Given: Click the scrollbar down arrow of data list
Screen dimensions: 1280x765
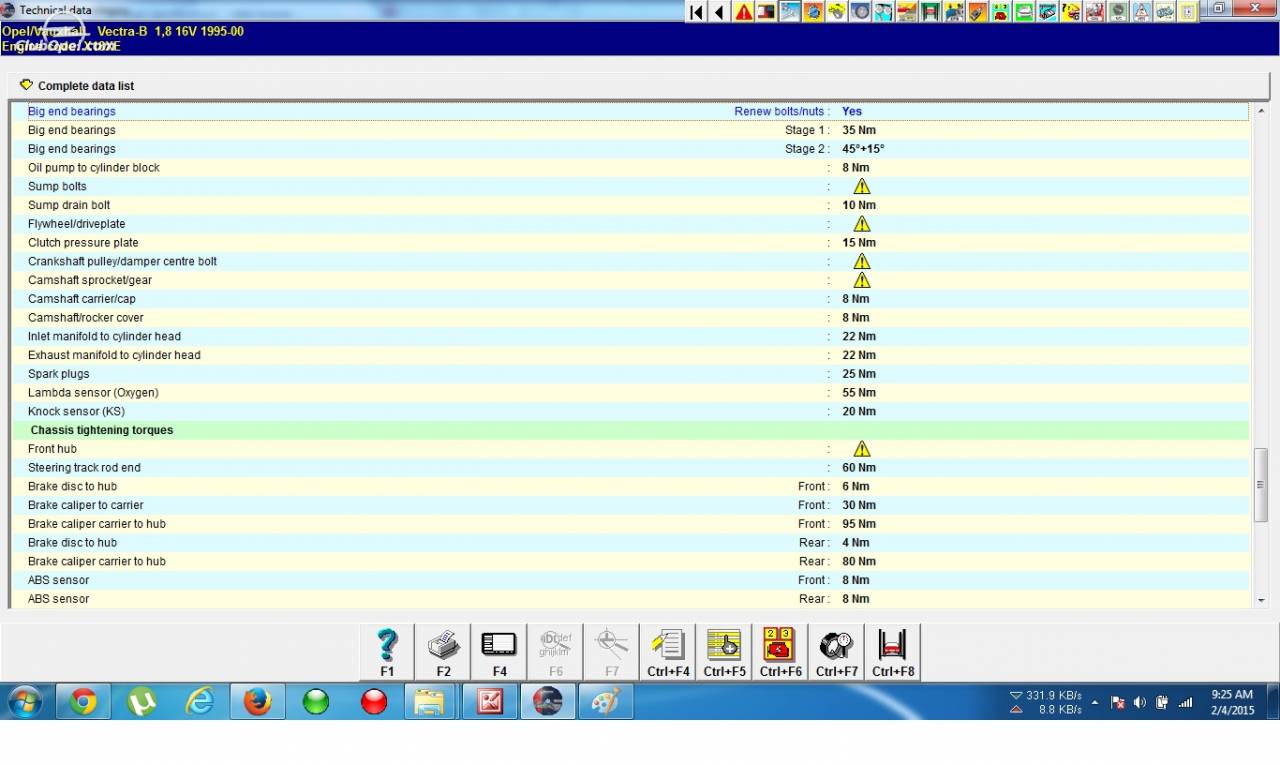Looking at the screenshot, I should (x=1261, y=600).
